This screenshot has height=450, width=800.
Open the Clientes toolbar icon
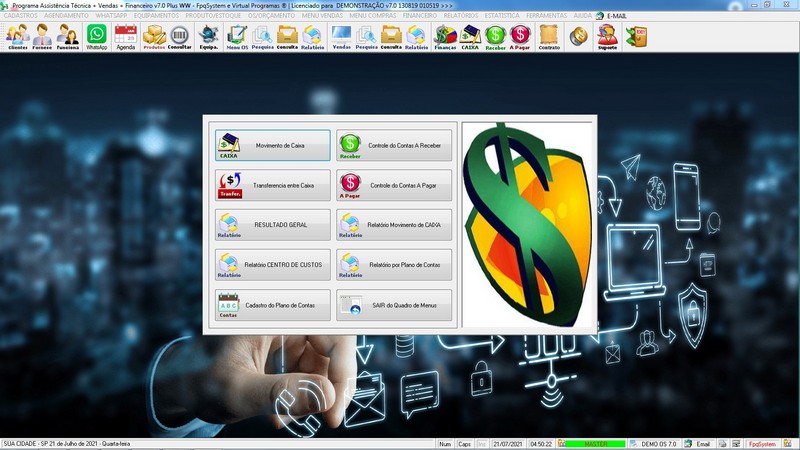pyautogui.click(x=17, y=37)
